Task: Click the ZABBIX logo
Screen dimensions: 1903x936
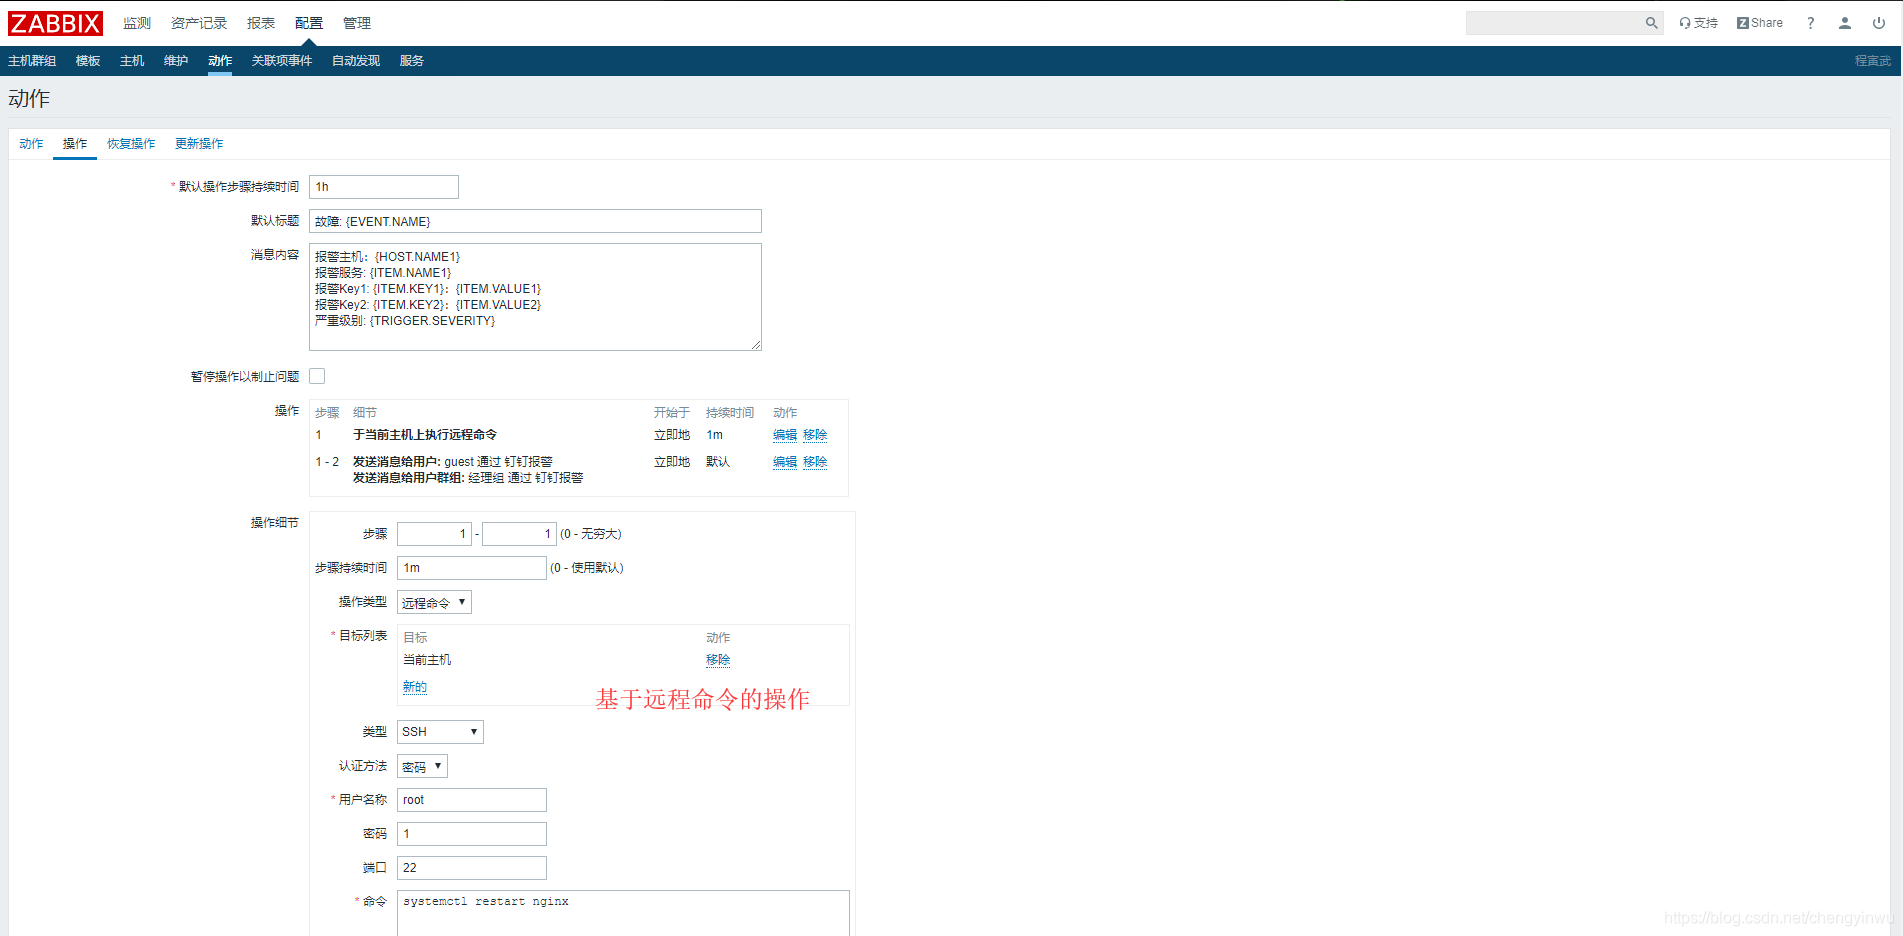Action: pyautogui.click(x=55, y=23)
